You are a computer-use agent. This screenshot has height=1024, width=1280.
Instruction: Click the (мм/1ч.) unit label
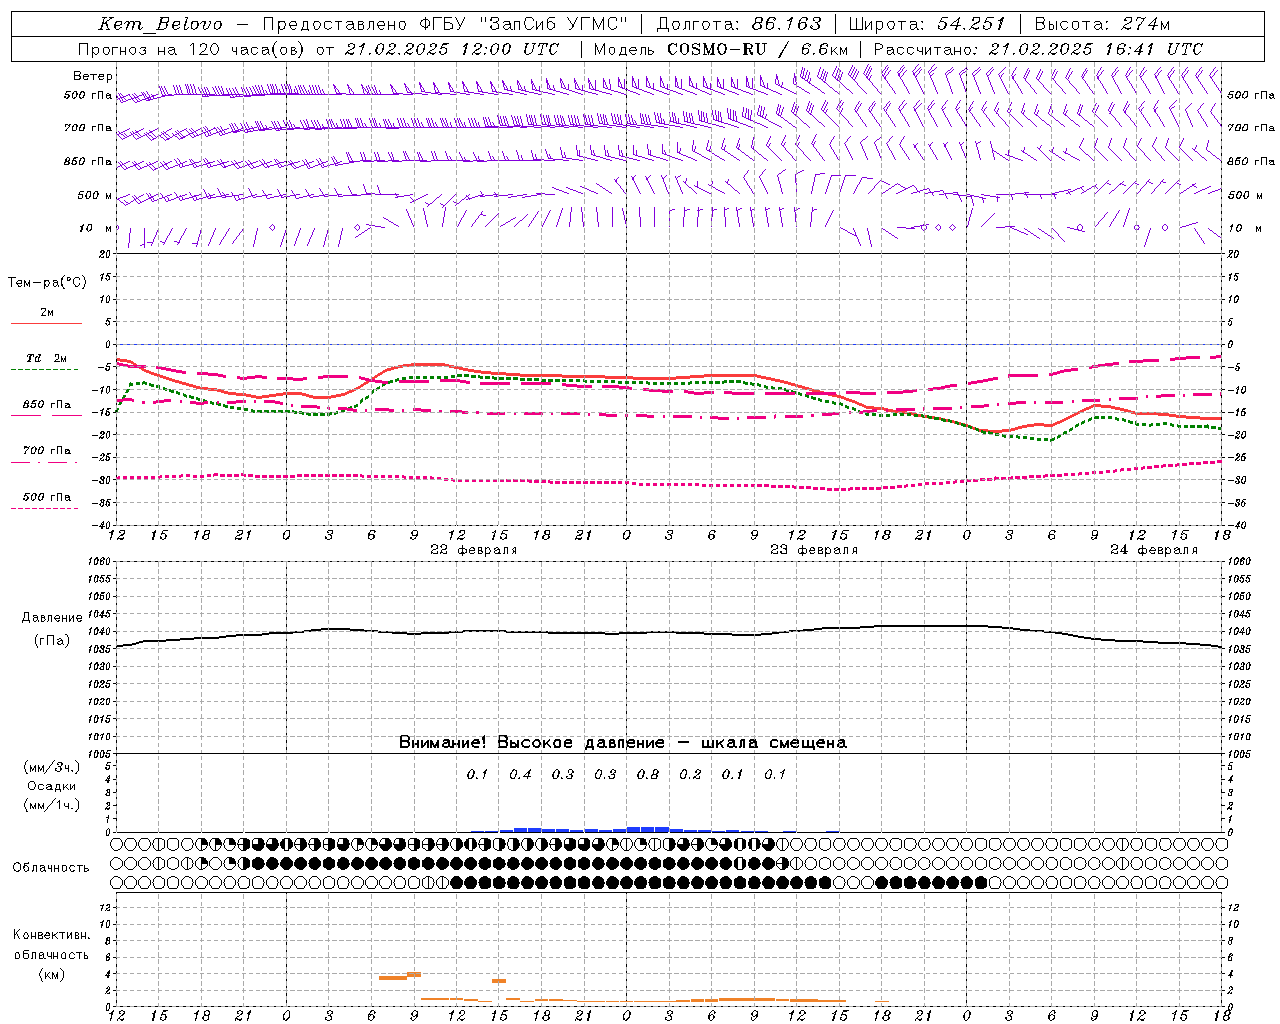pyautogui.click(x=52, y=805)
